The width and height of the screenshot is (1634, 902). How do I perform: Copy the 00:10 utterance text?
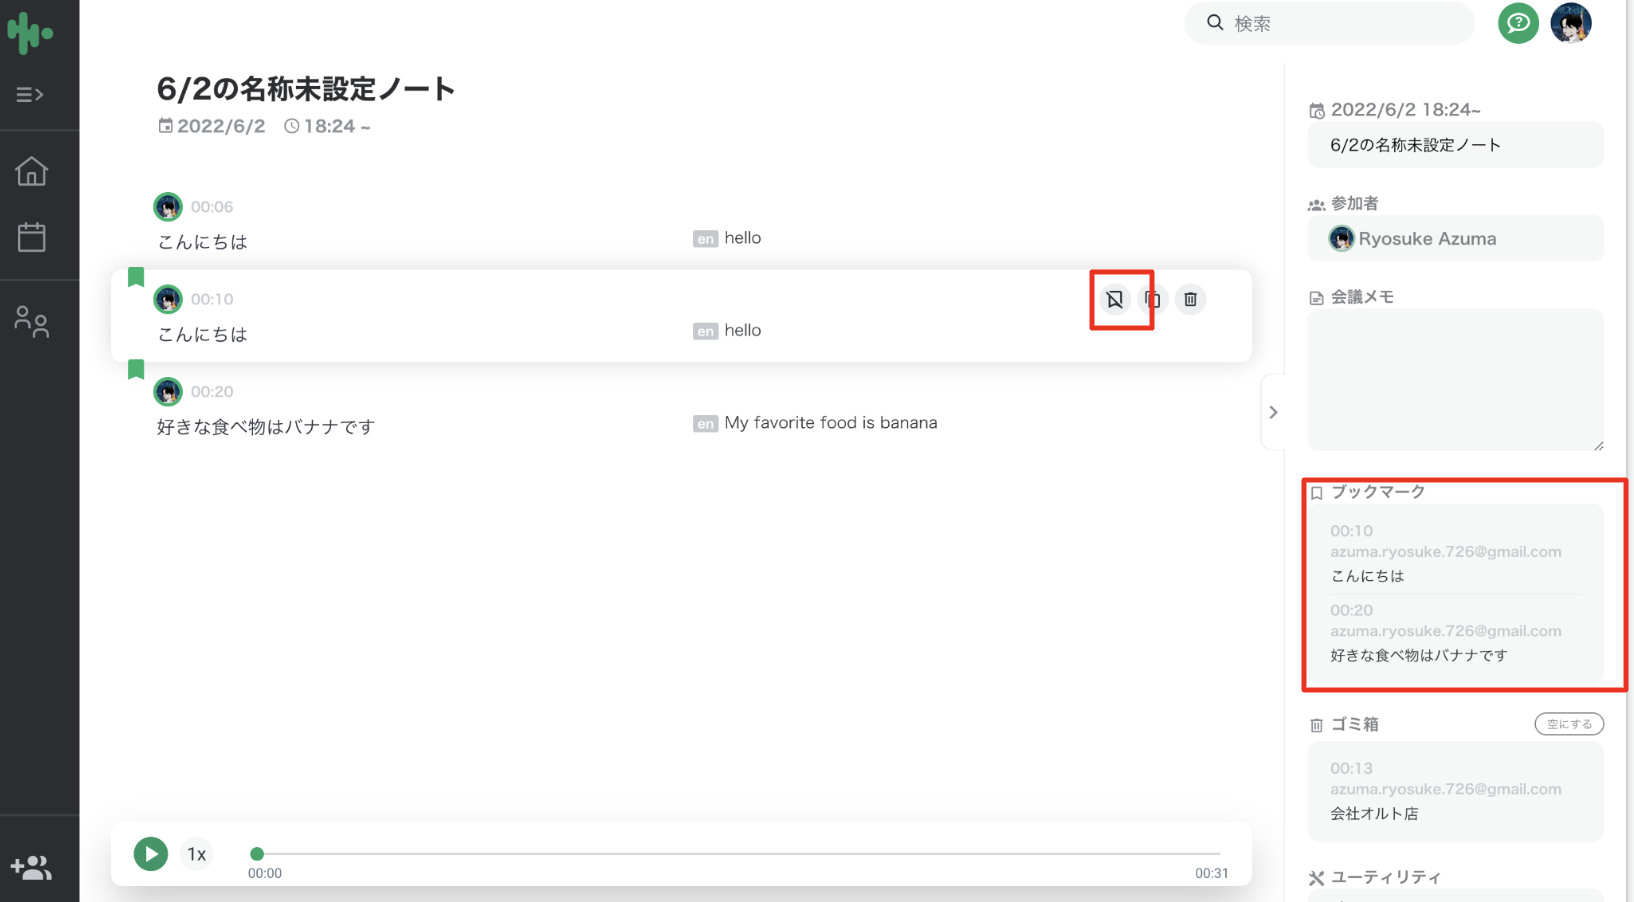click(1152, 299)
